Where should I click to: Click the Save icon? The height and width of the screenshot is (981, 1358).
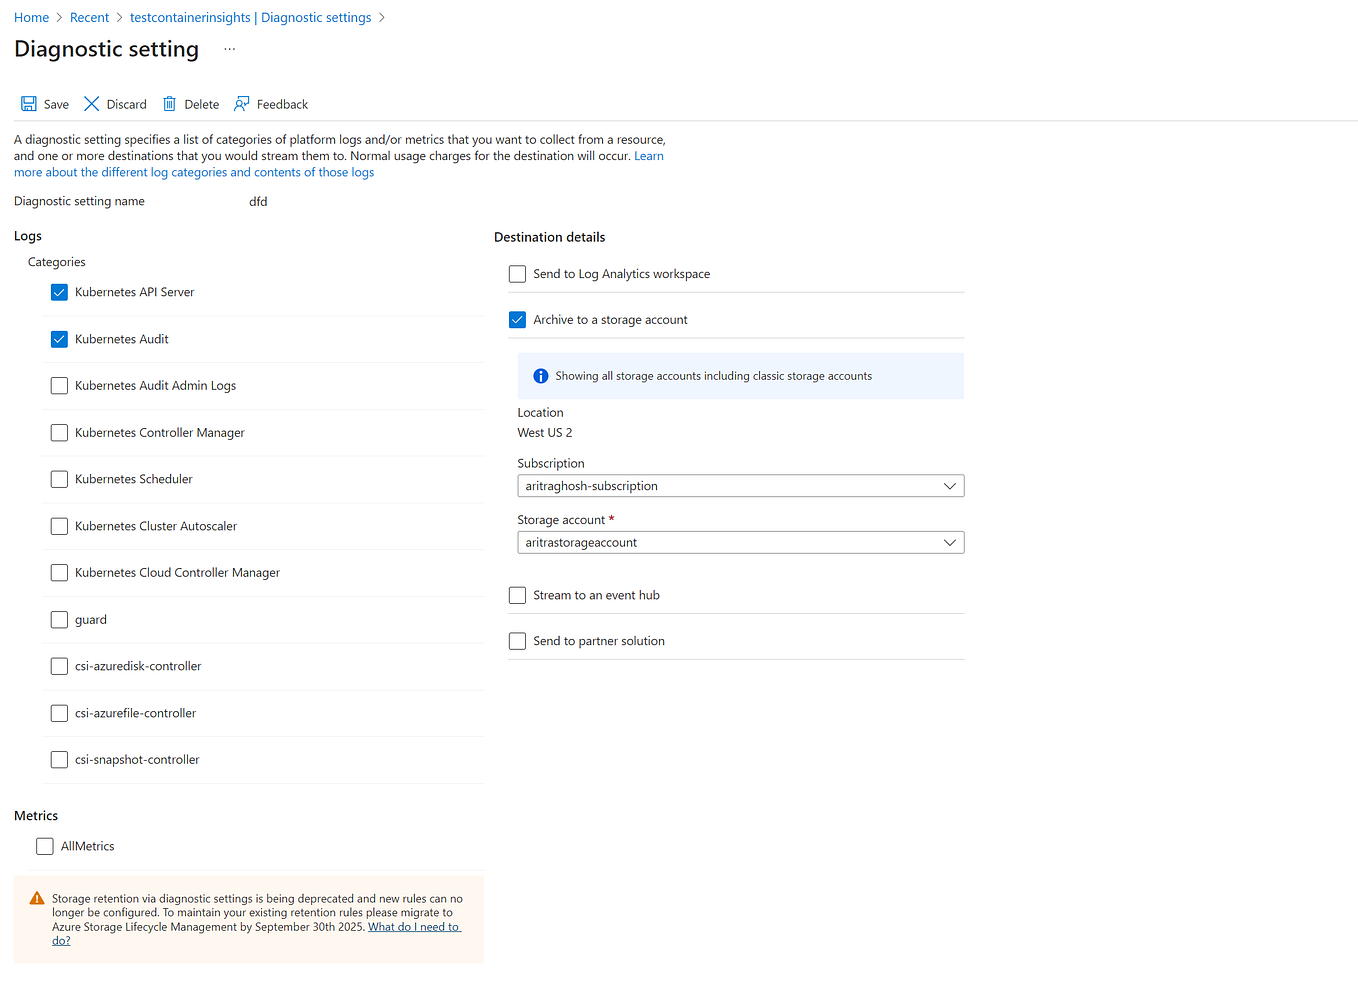pos(28,103)
